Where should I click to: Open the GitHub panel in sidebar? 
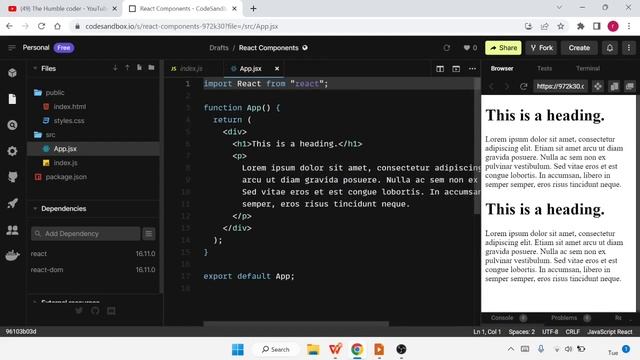click(x=12, y=177)
